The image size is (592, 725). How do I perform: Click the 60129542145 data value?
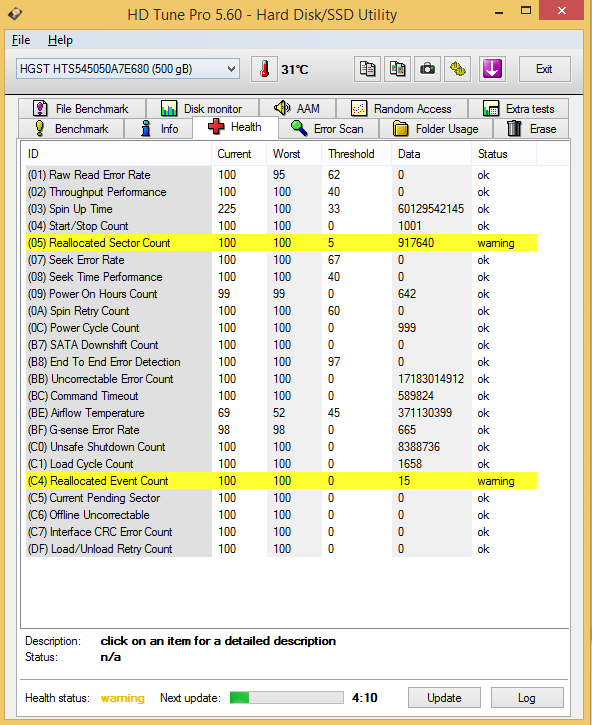[x=431, y=209]
